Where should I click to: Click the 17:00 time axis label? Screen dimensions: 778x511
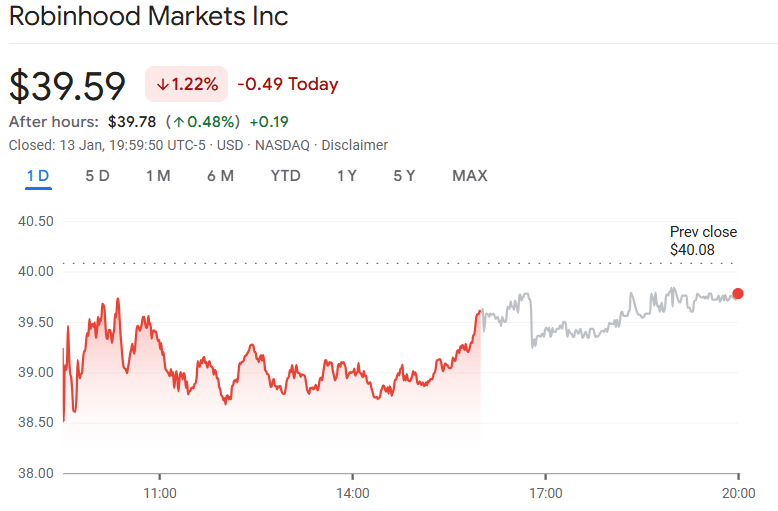point(545,493)
